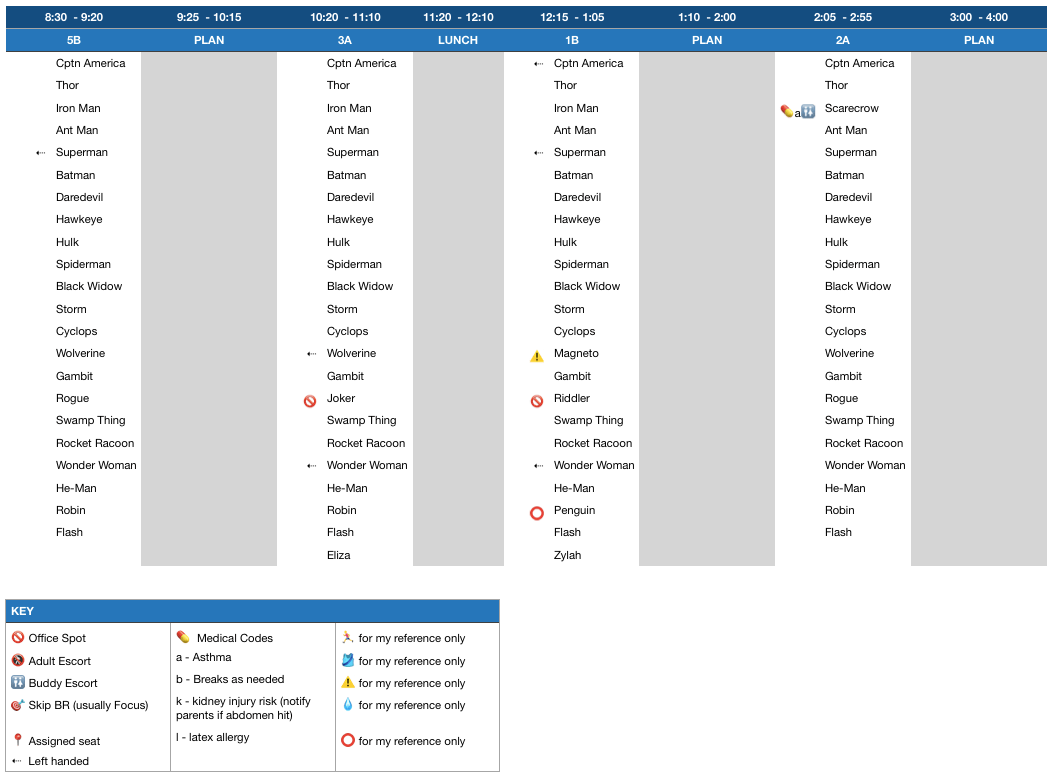1058x782 pixels.
Task: Click the 12:15 - 1:05 time slot
Action: point(572,18)
